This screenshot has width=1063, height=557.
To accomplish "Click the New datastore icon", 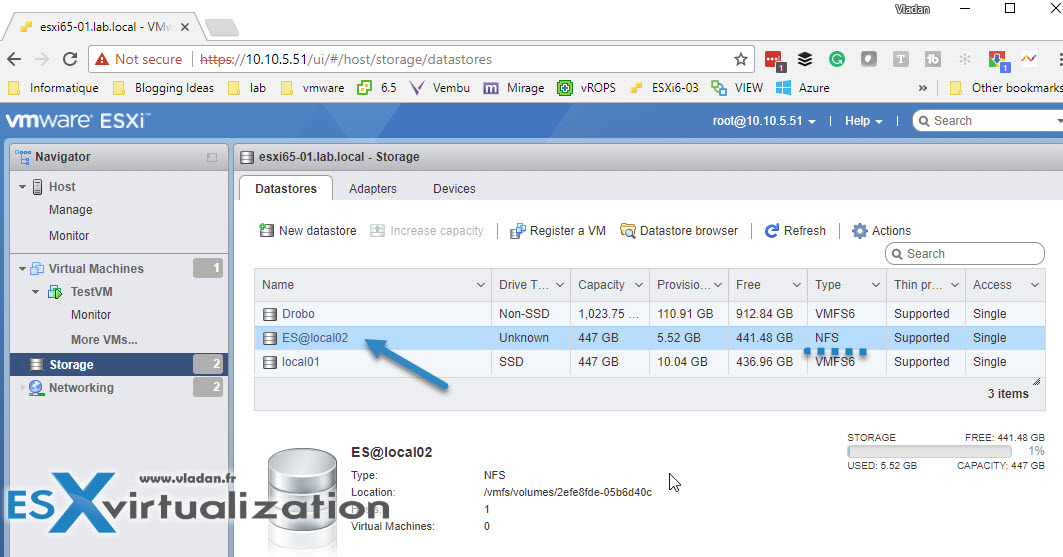I will click(x=266, y=230).
